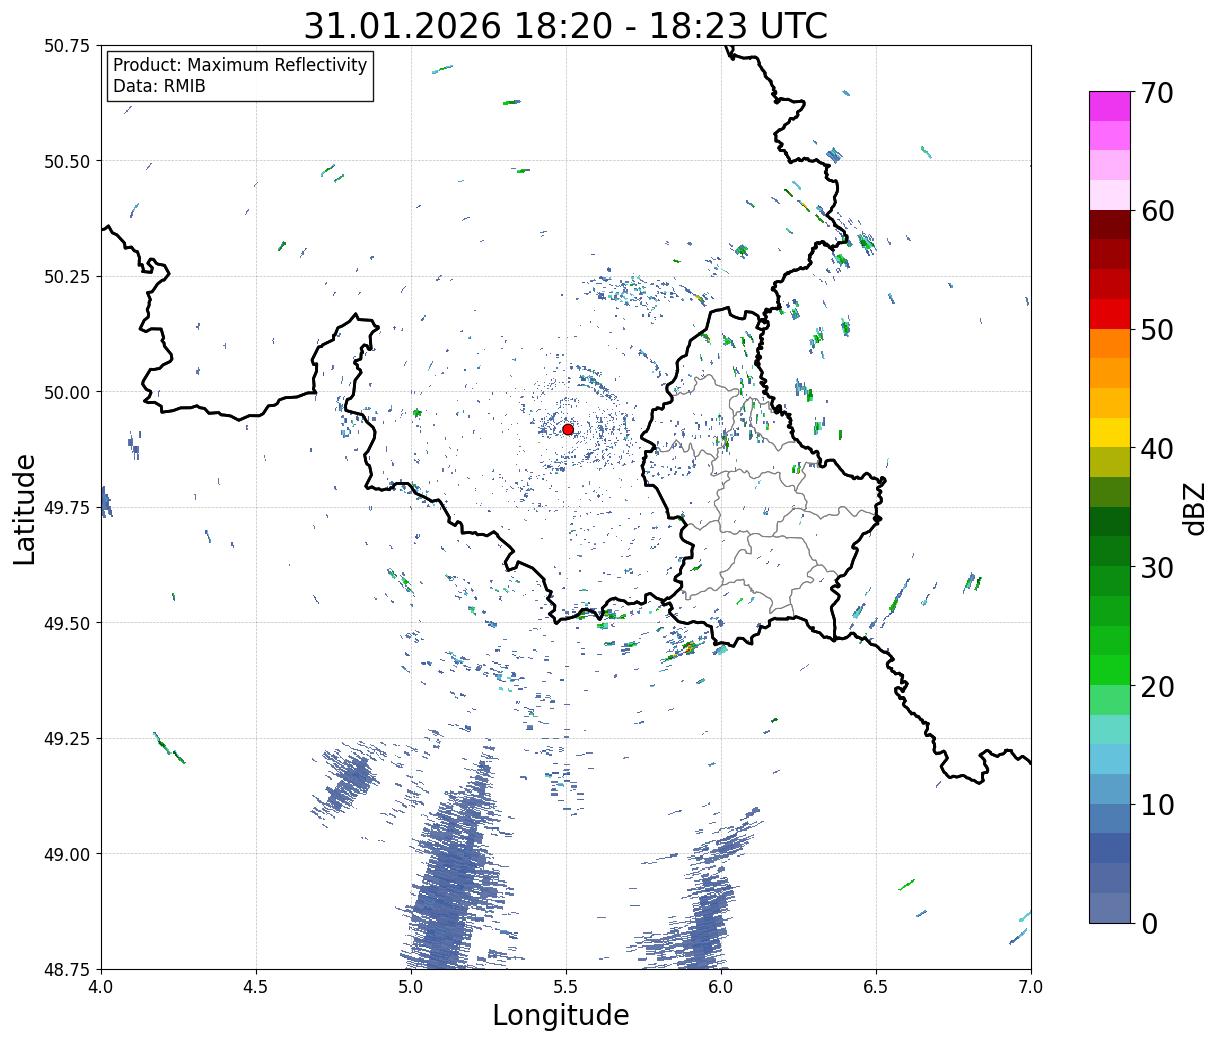The image size is (1219, 1040).
Task: Click the cyan colorbar segment below 20
Action: 1110,729
